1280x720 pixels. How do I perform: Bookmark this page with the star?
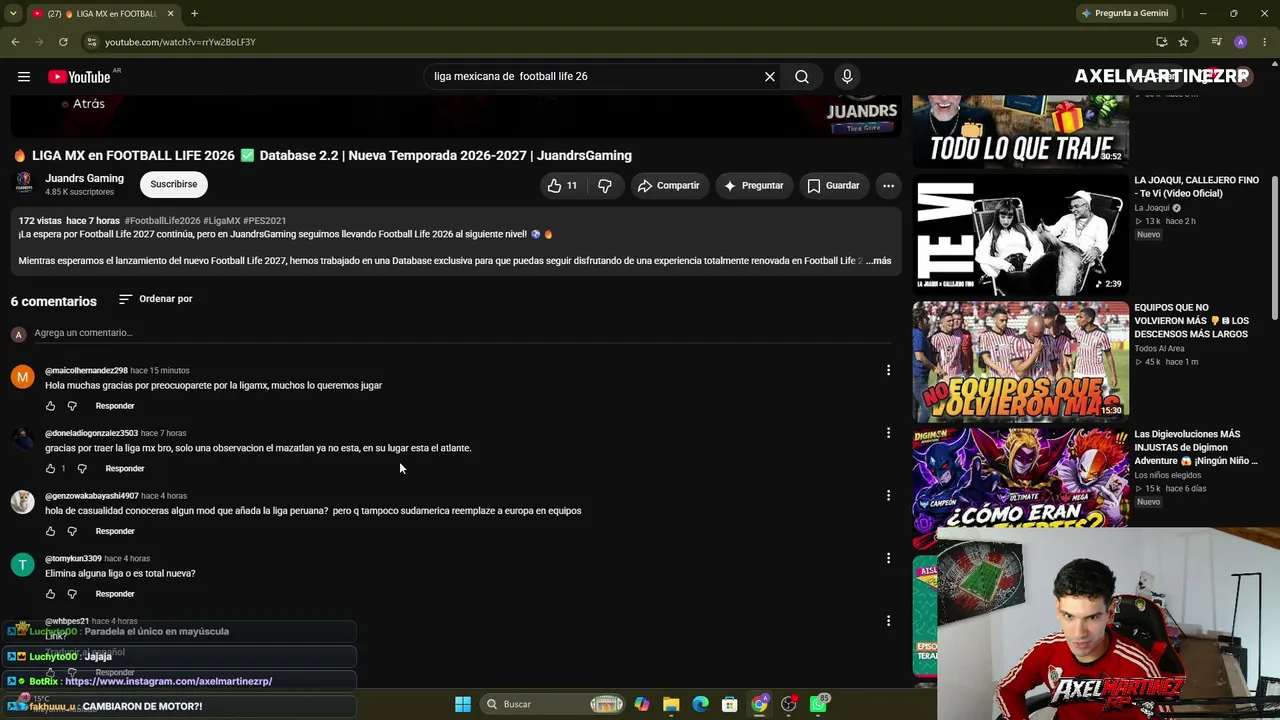point(1183,42)
